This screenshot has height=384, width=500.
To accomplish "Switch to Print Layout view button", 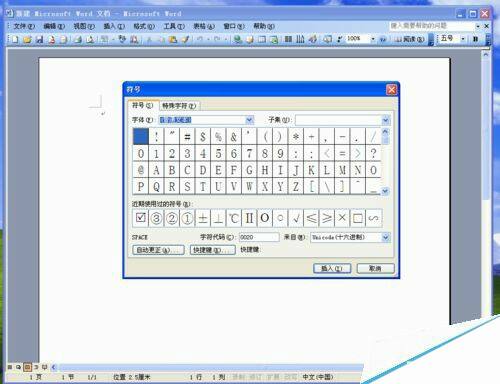I will 27,367.
